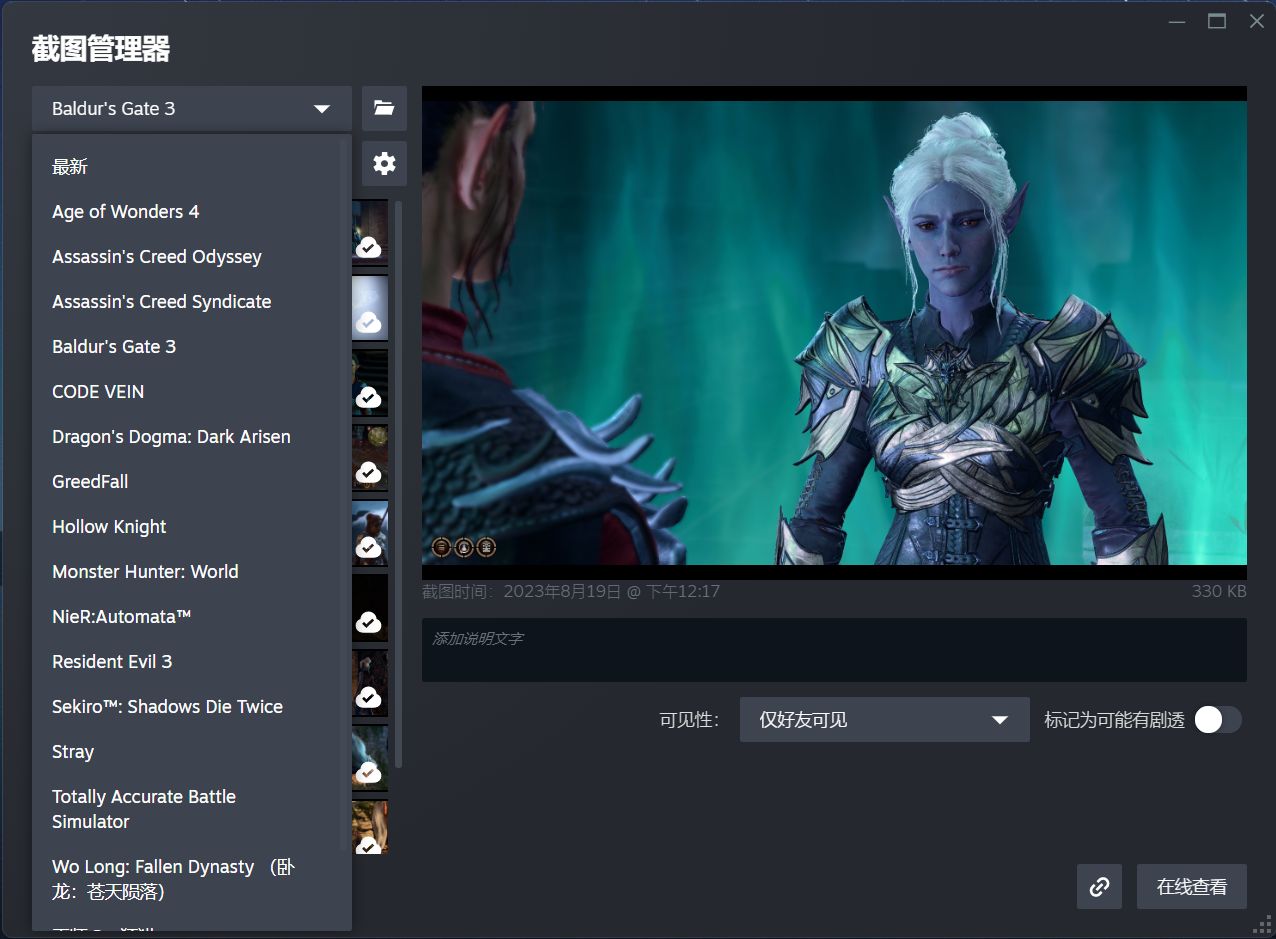The height and width of the screenshot is (939, 1276).
Task: Copy the screenshot link with chain icon
Action: coord(1099,886)
